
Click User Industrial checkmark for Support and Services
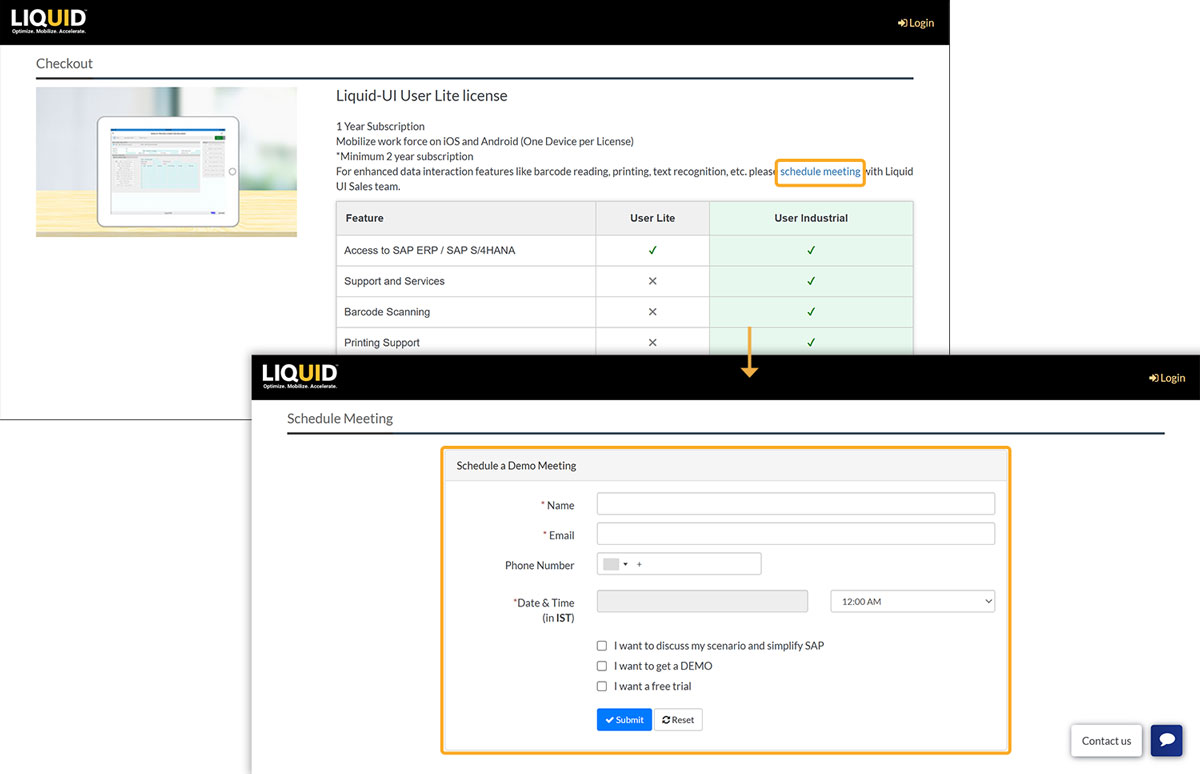pyautogui.click(x=811, y=281)
